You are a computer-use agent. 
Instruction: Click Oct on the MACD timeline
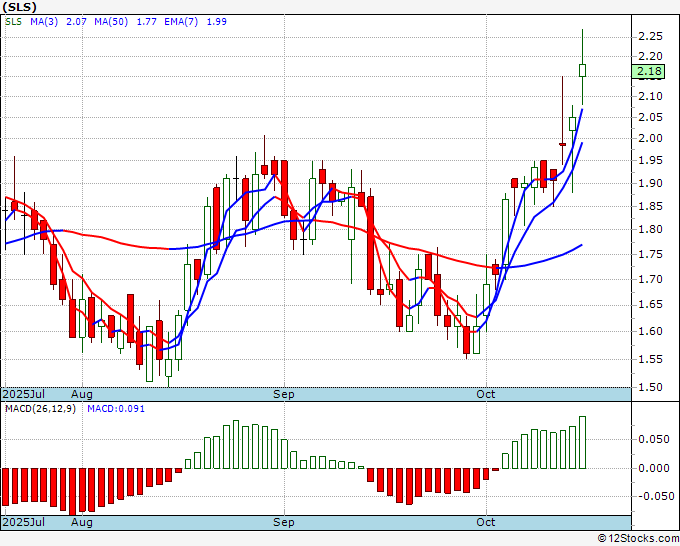486,522
